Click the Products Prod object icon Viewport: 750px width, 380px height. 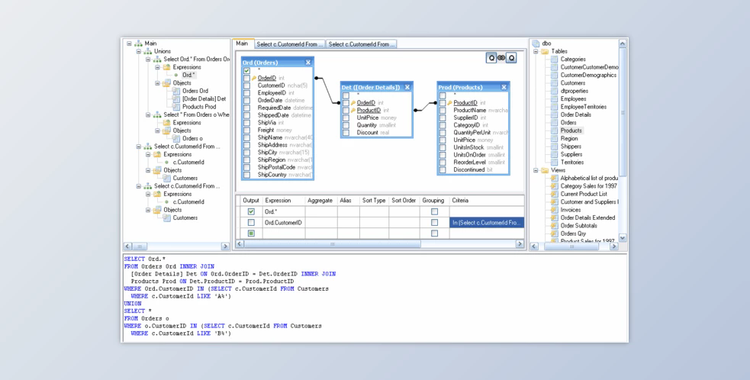pos(176,107)
